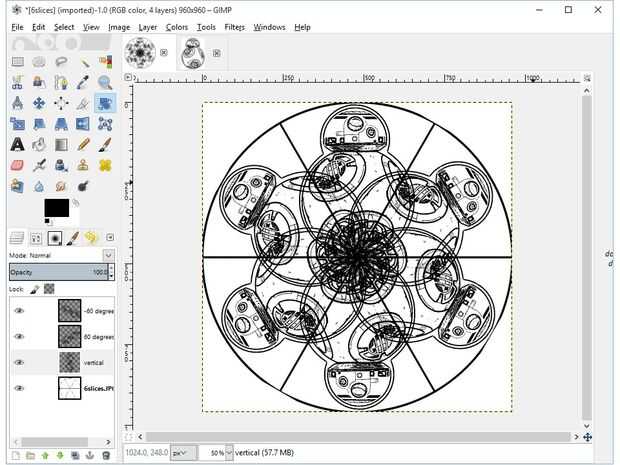The width and height of the screenshot is (620, 465).
Task: Open the Colors menu
Action: click(177, 27)
